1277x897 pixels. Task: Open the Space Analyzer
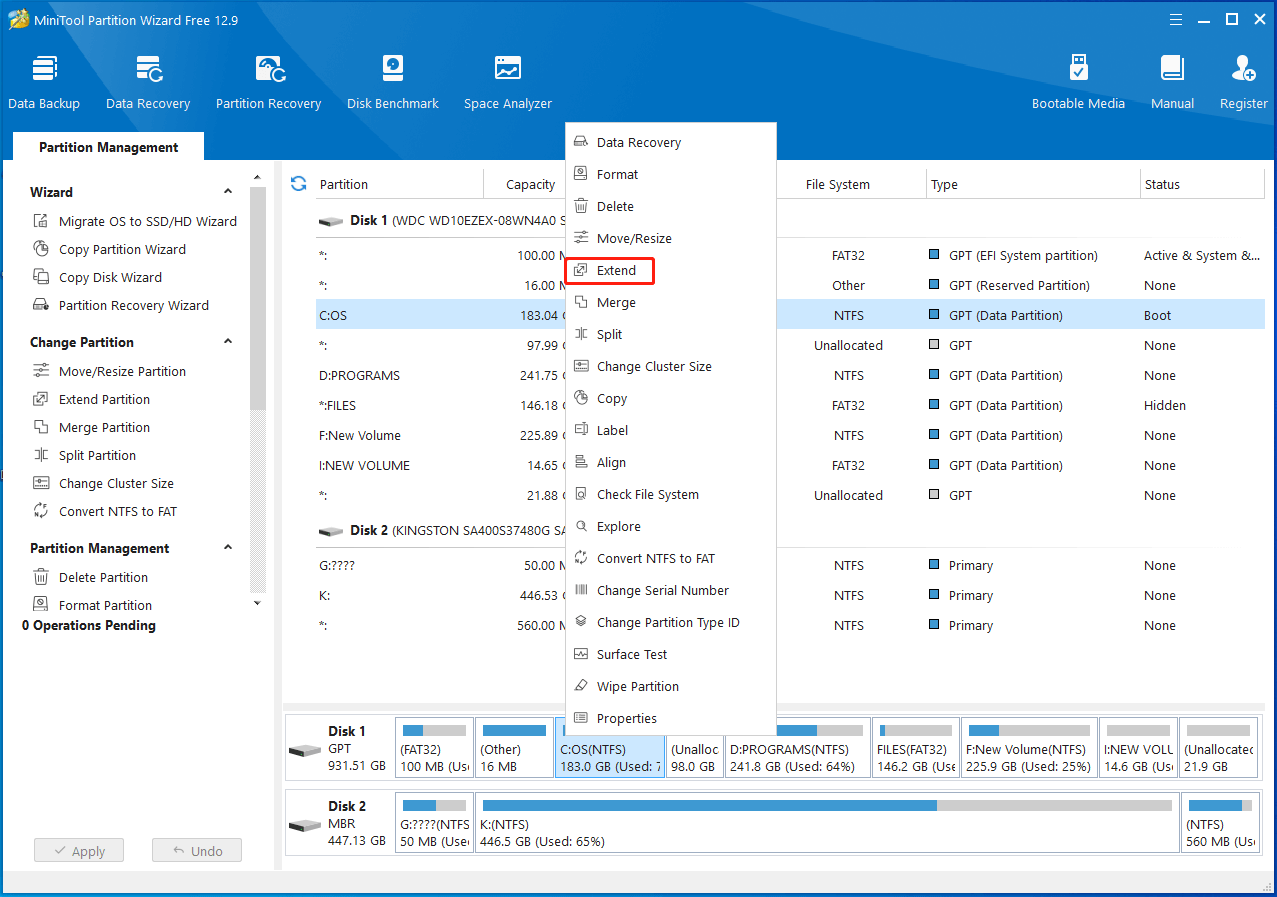[507, 78]
